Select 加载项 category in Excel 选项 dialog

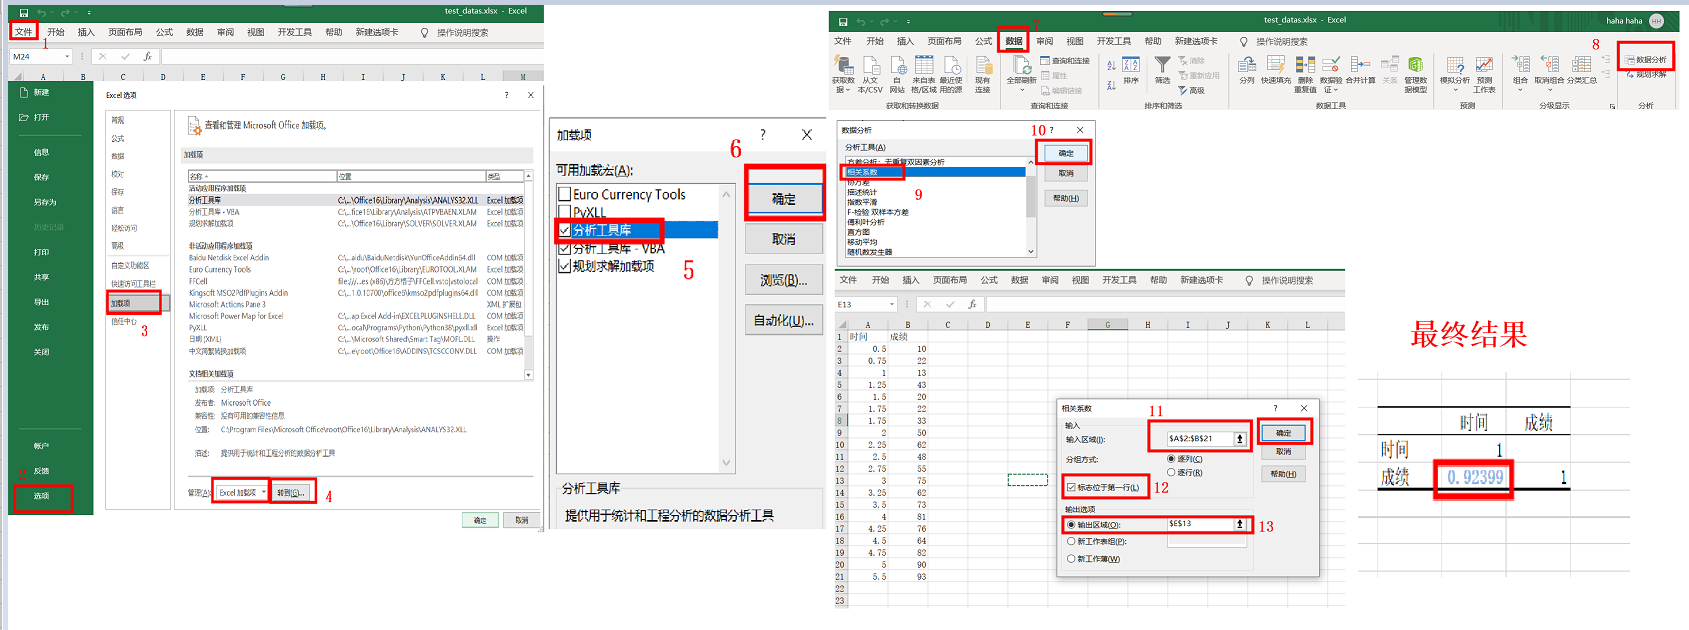133,303
